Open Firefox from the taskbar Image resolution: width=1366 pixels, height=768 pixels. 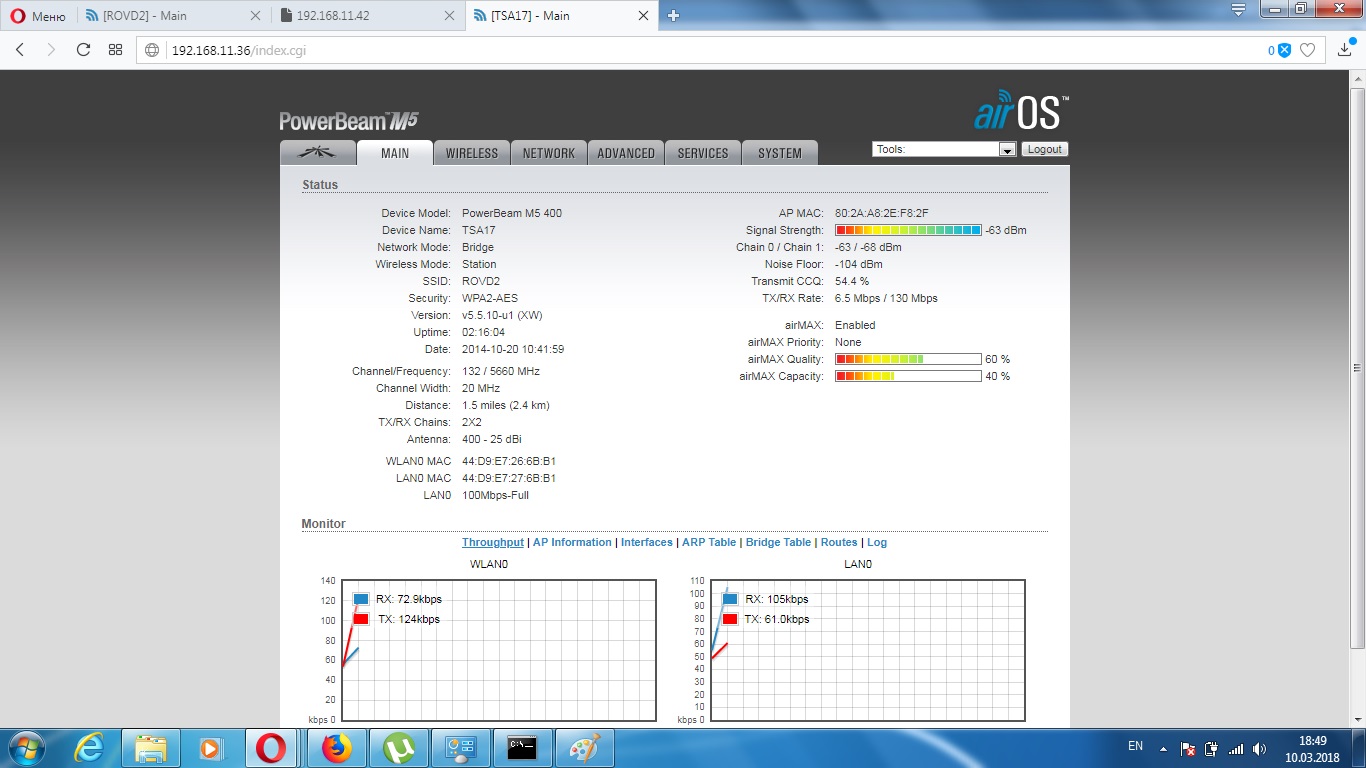337,748
